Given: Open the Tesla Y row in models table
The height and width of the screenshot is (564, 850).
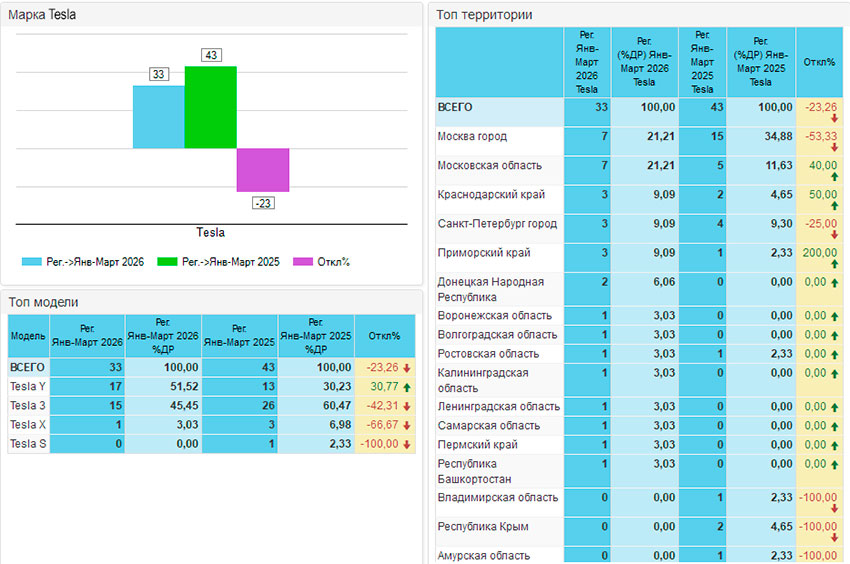Looking at the screenshot, I should click(x=28, y=387).
